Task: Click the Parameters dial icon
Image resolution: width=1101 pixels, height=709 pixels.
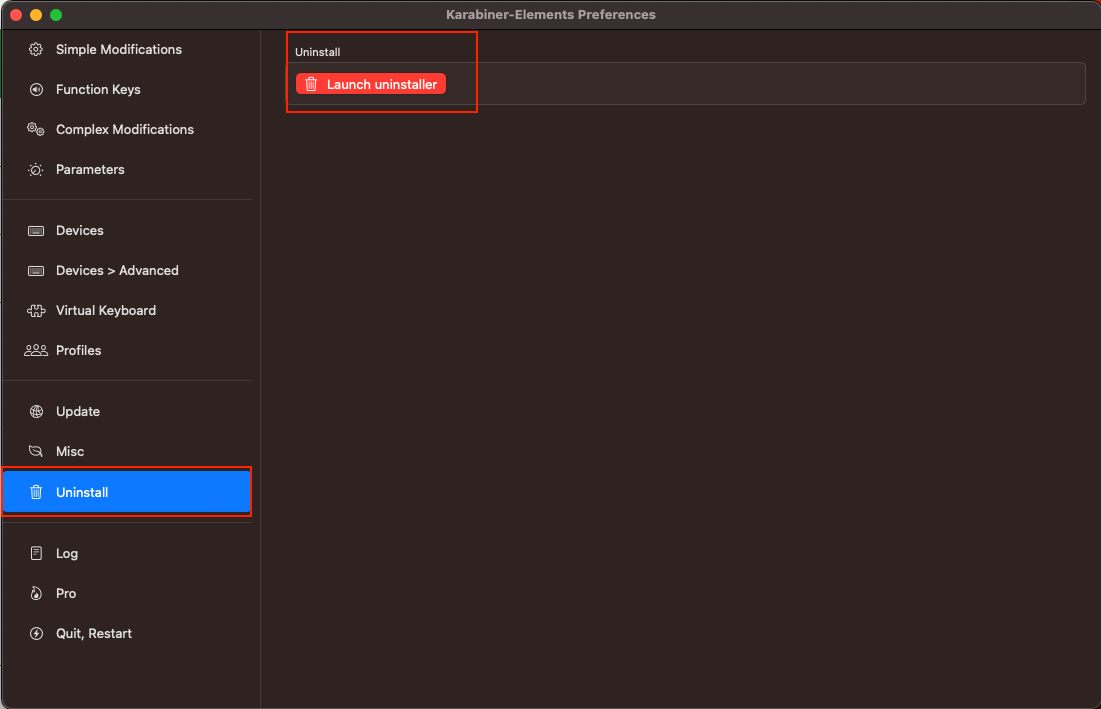Action: (x=36, y=169)
